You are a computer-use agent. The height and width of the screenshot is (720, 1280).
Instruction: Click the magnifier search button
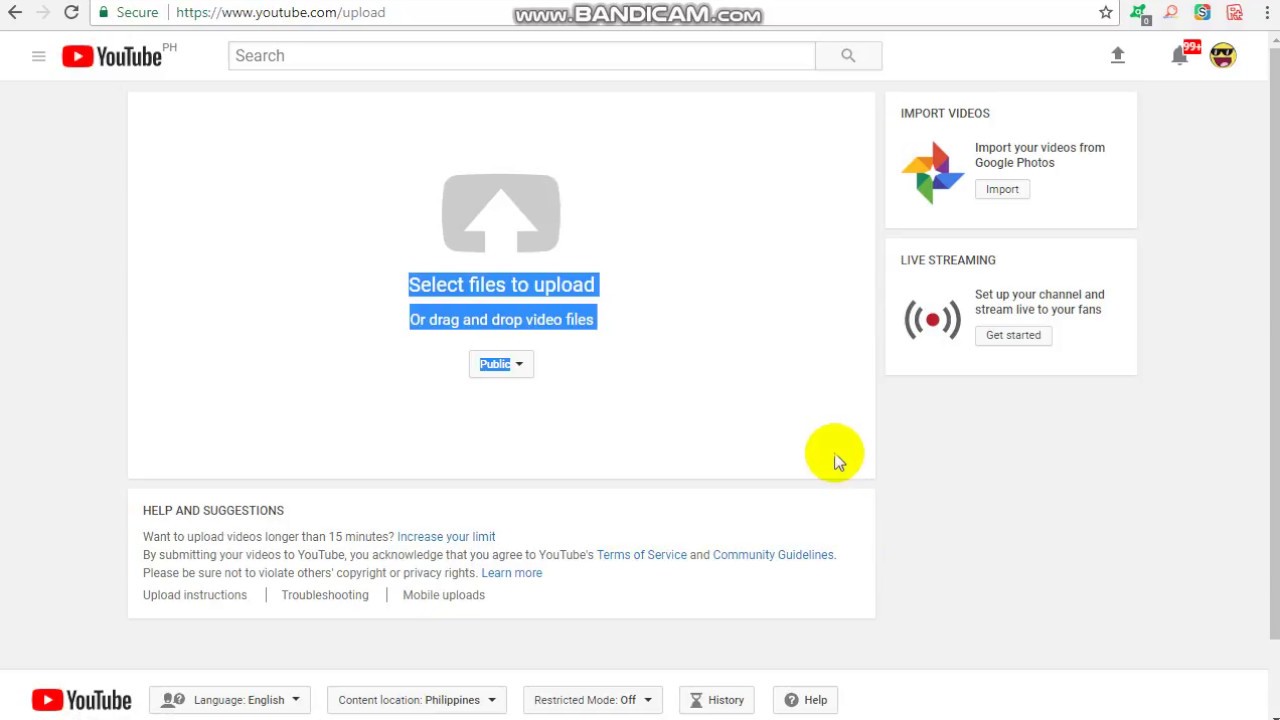848,56
